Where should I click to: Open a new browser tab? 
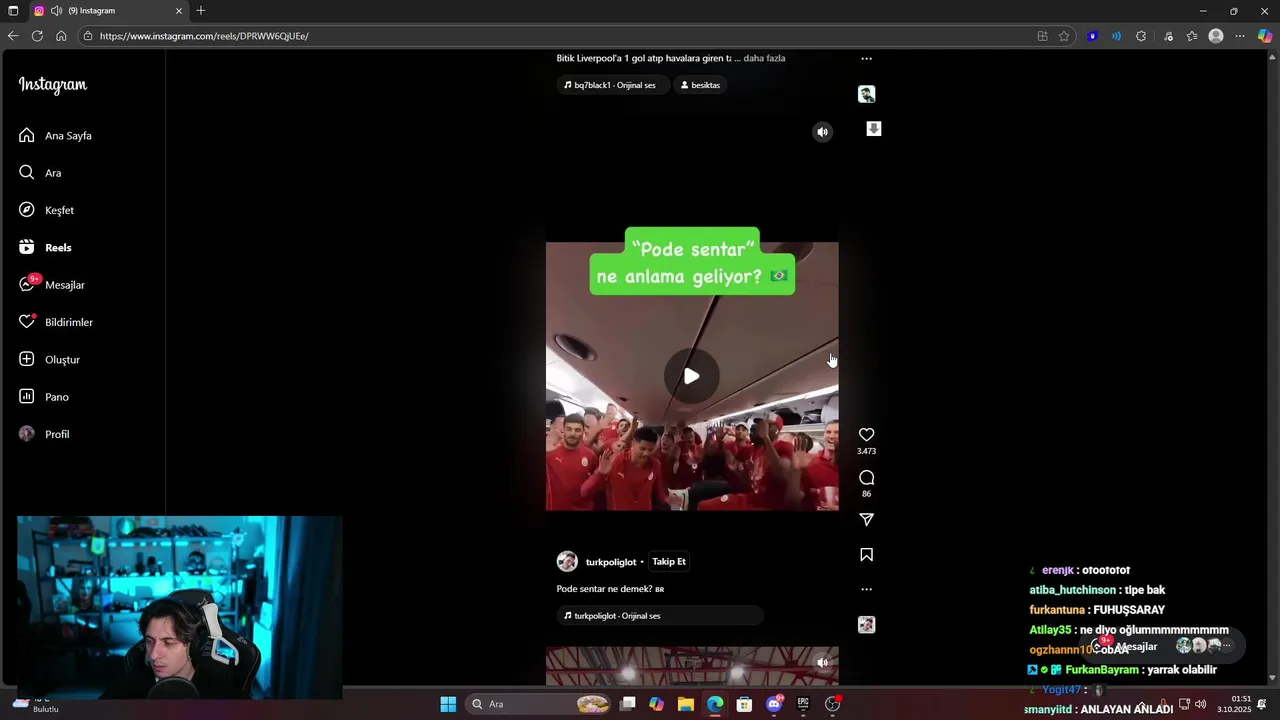pos(201,11)
